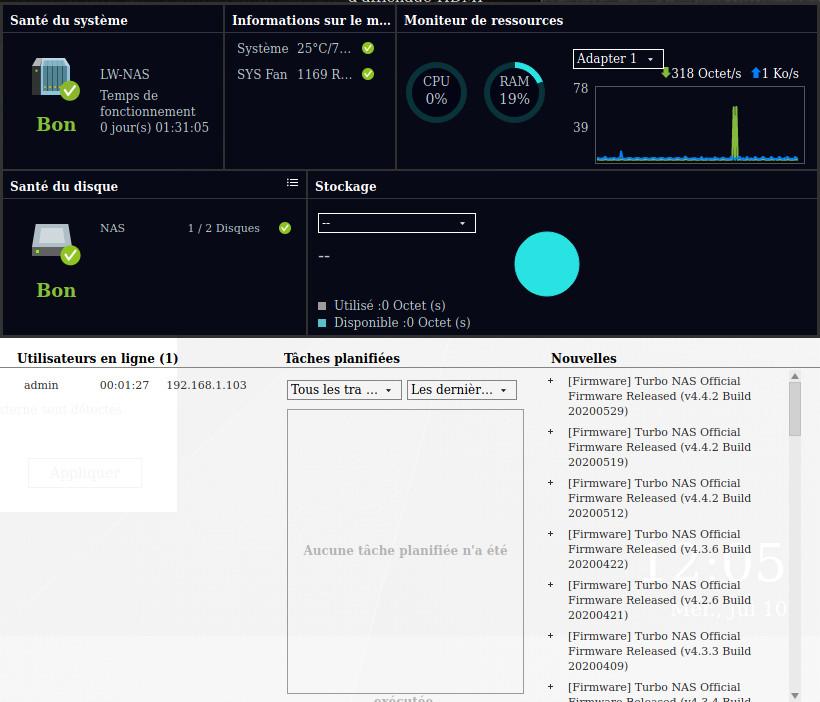Click the Appliquer button

[x=85, y=473]
